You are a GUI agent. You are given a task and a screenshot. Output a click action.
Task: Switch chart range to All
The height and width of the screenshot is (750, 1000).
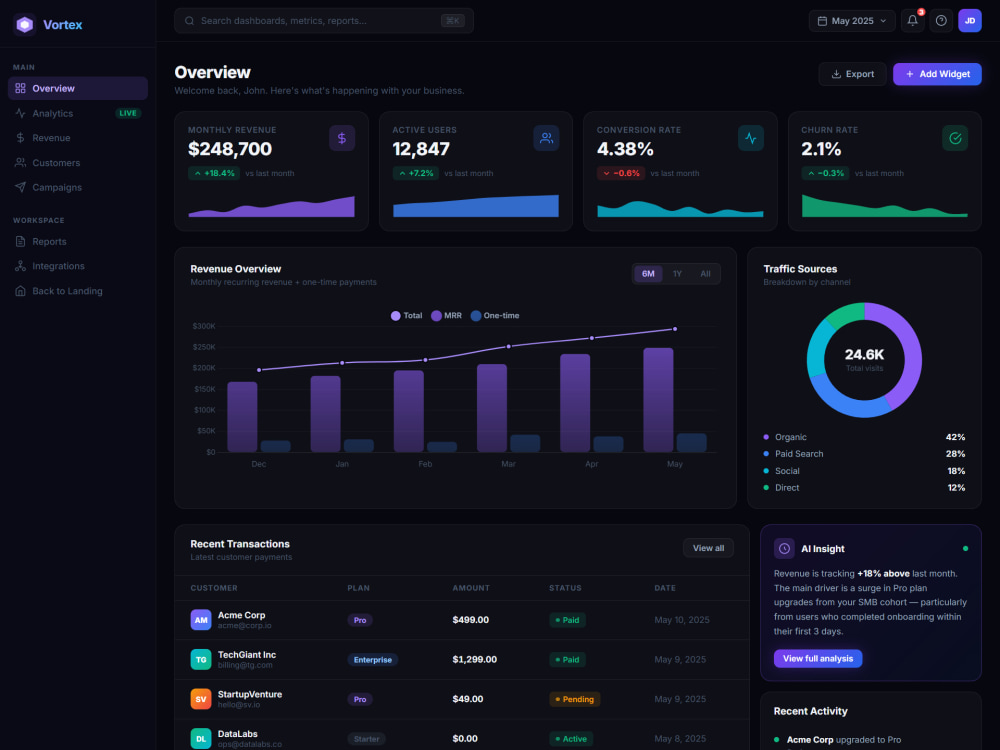coord(705,274)
